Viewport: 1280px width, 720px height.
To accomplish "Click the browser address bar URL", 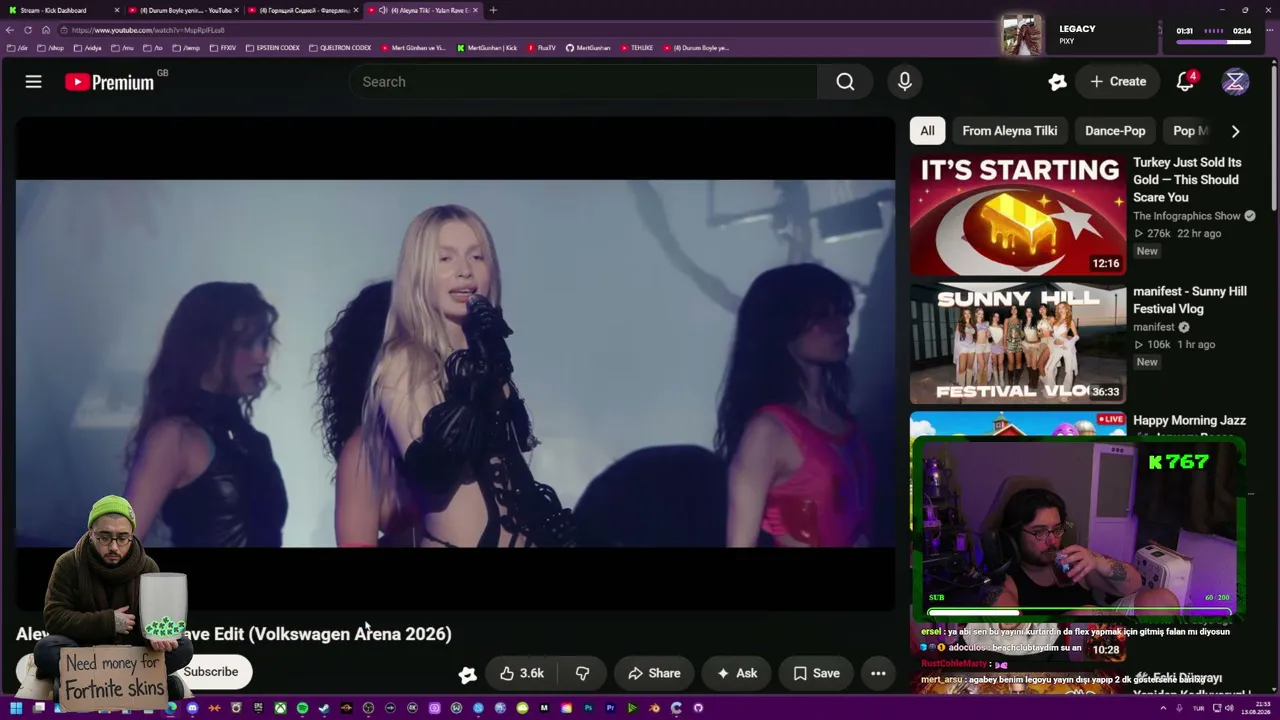I will click(x=148, y=30).
